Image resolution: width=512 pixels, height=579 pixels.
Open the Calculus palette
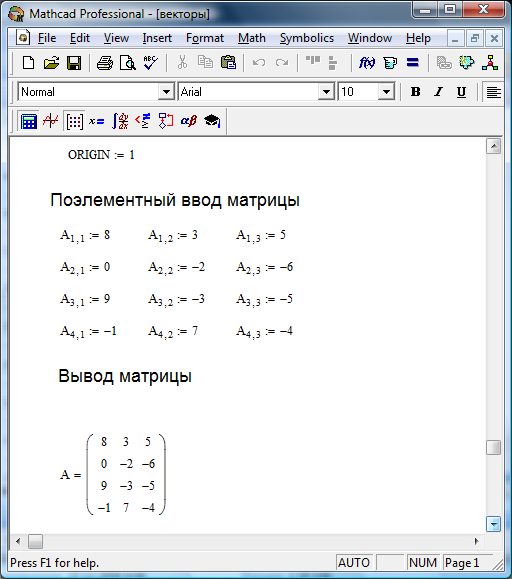click(120, 121)
